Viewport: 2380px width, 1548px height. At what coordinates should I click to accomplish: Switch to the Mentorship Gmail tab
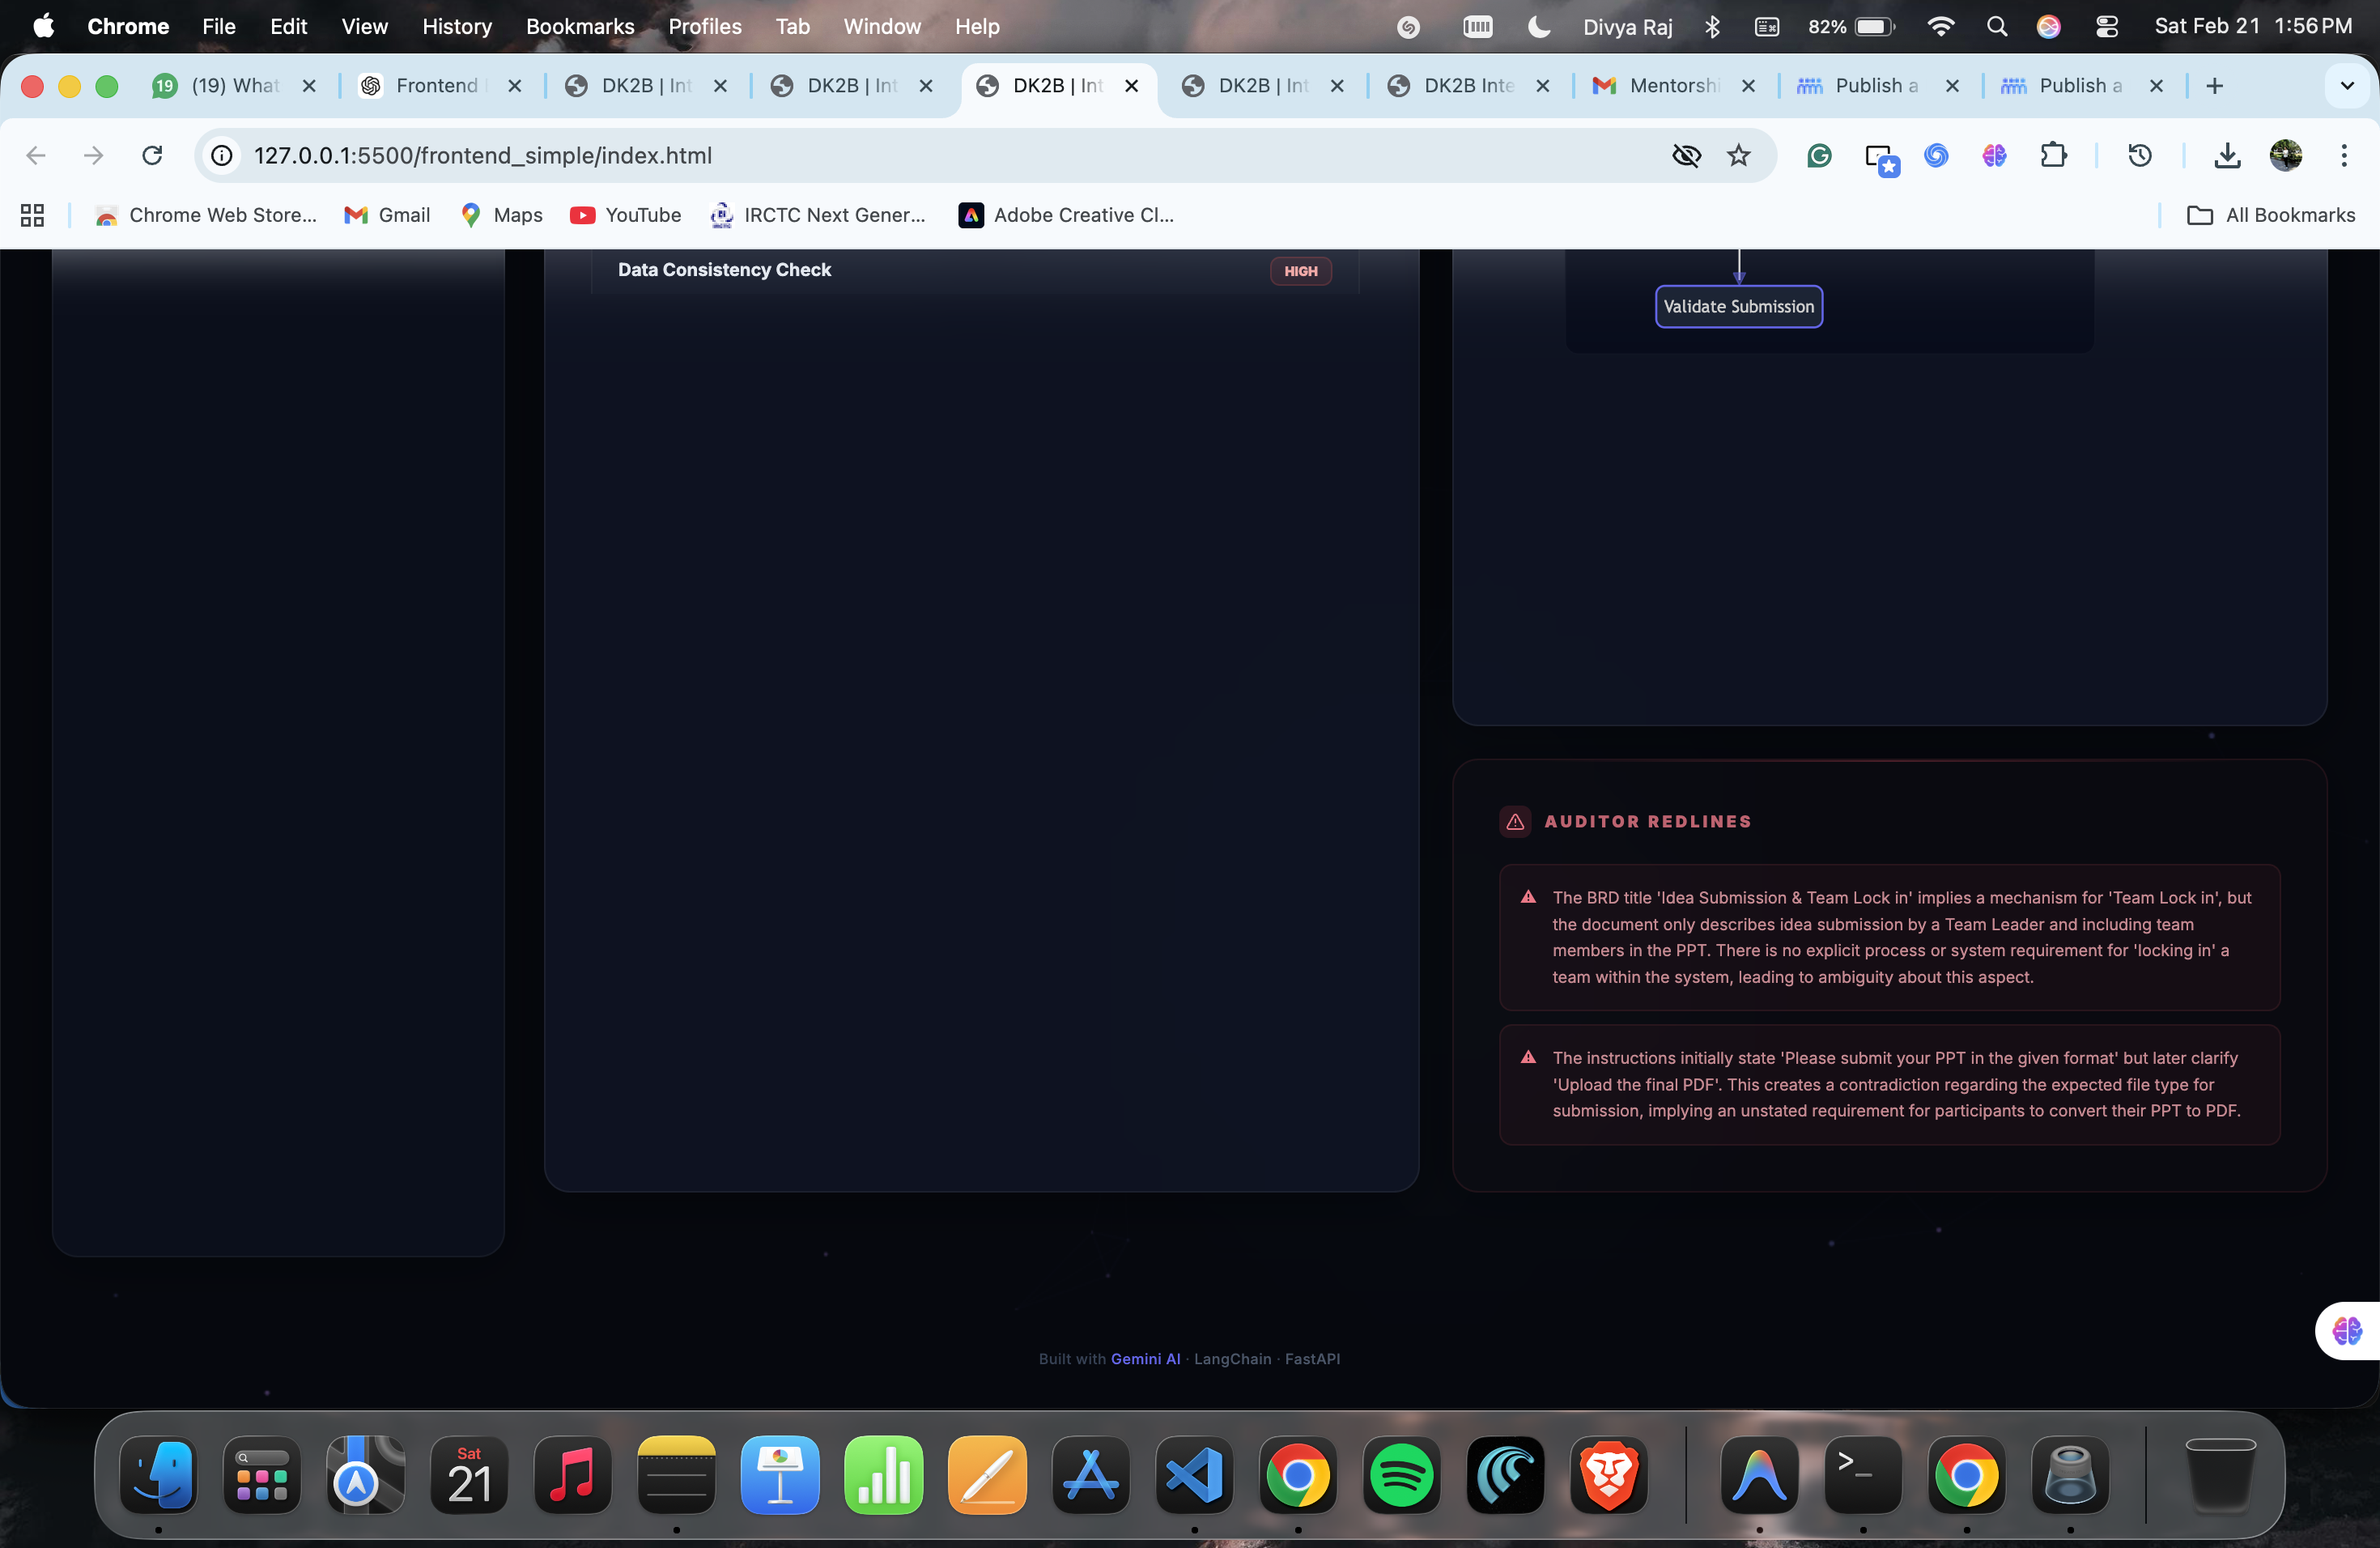(x=1672, y=86)
